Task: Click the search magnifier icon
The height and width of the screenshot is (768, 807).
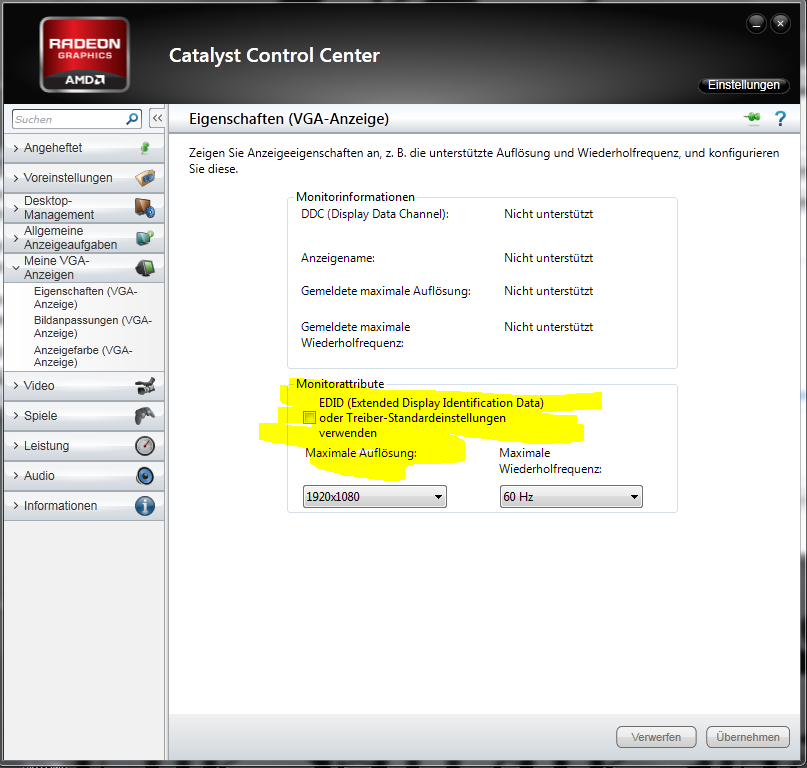Action: [132, 119]
